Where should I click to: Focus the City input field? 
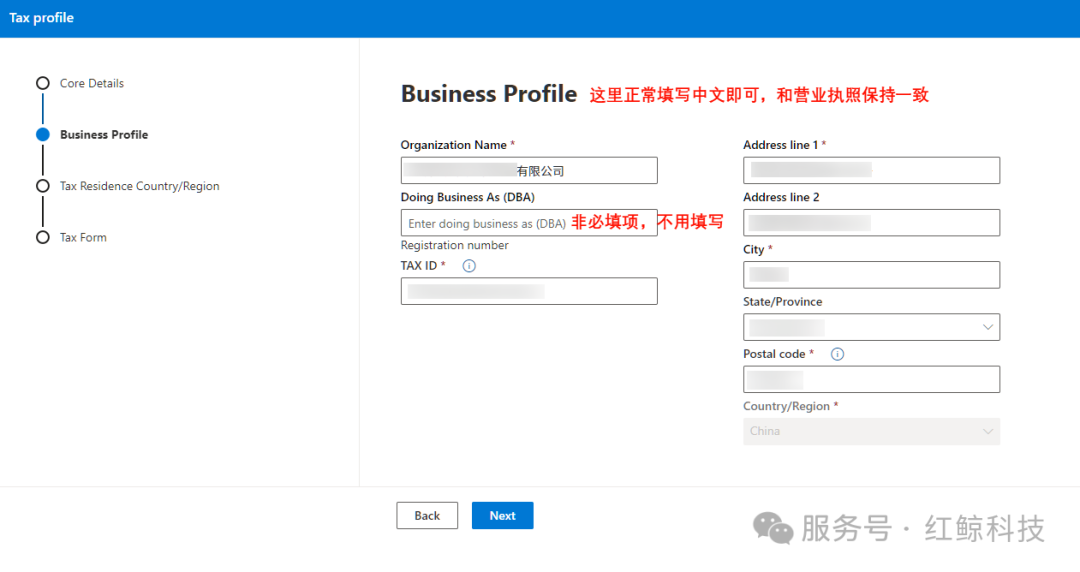point(871,275)
